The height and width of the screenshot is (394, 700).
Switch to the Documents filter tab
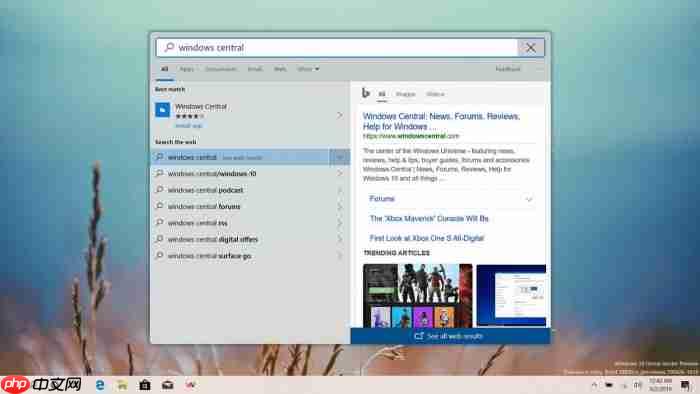coord(221,69)
